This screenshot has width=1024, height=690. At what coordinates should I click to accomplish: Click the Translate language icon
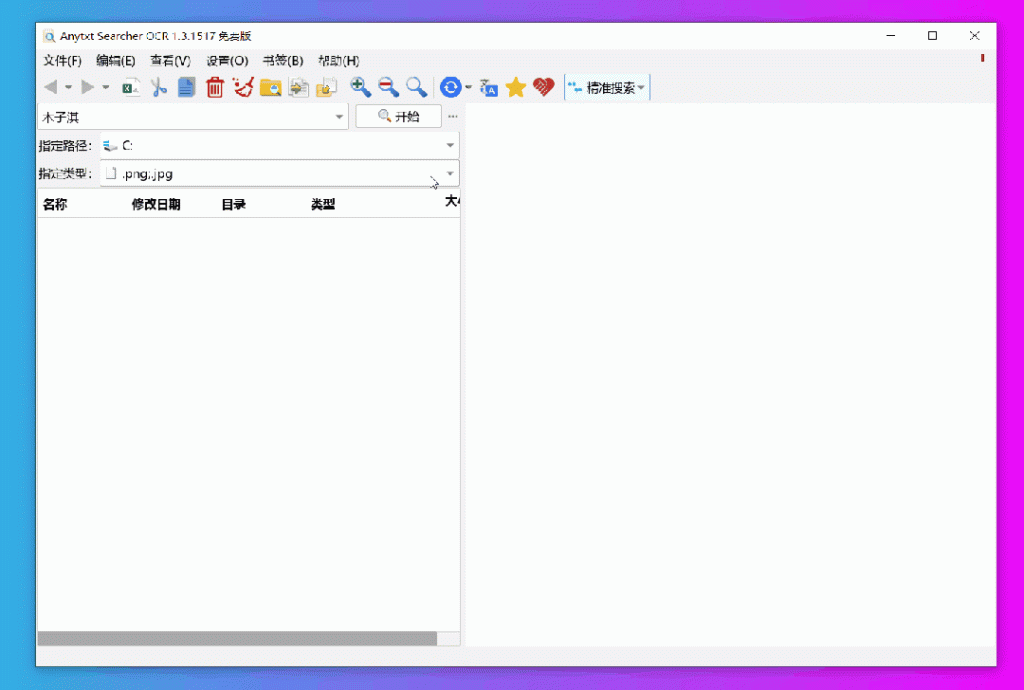pos(488,87)
